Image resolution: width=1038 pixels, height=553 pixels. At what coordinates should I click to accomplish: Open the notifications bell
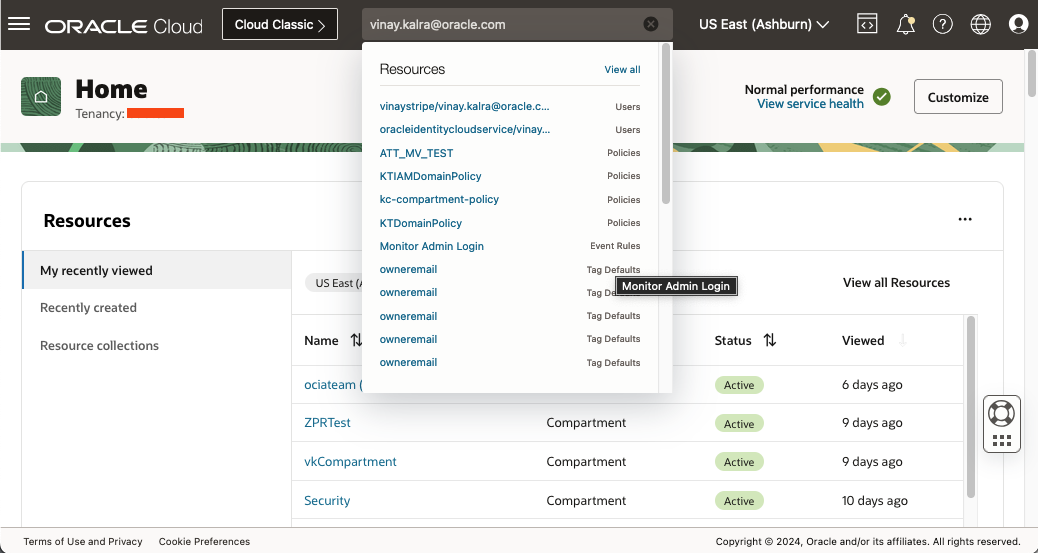(x=905, y=25)
